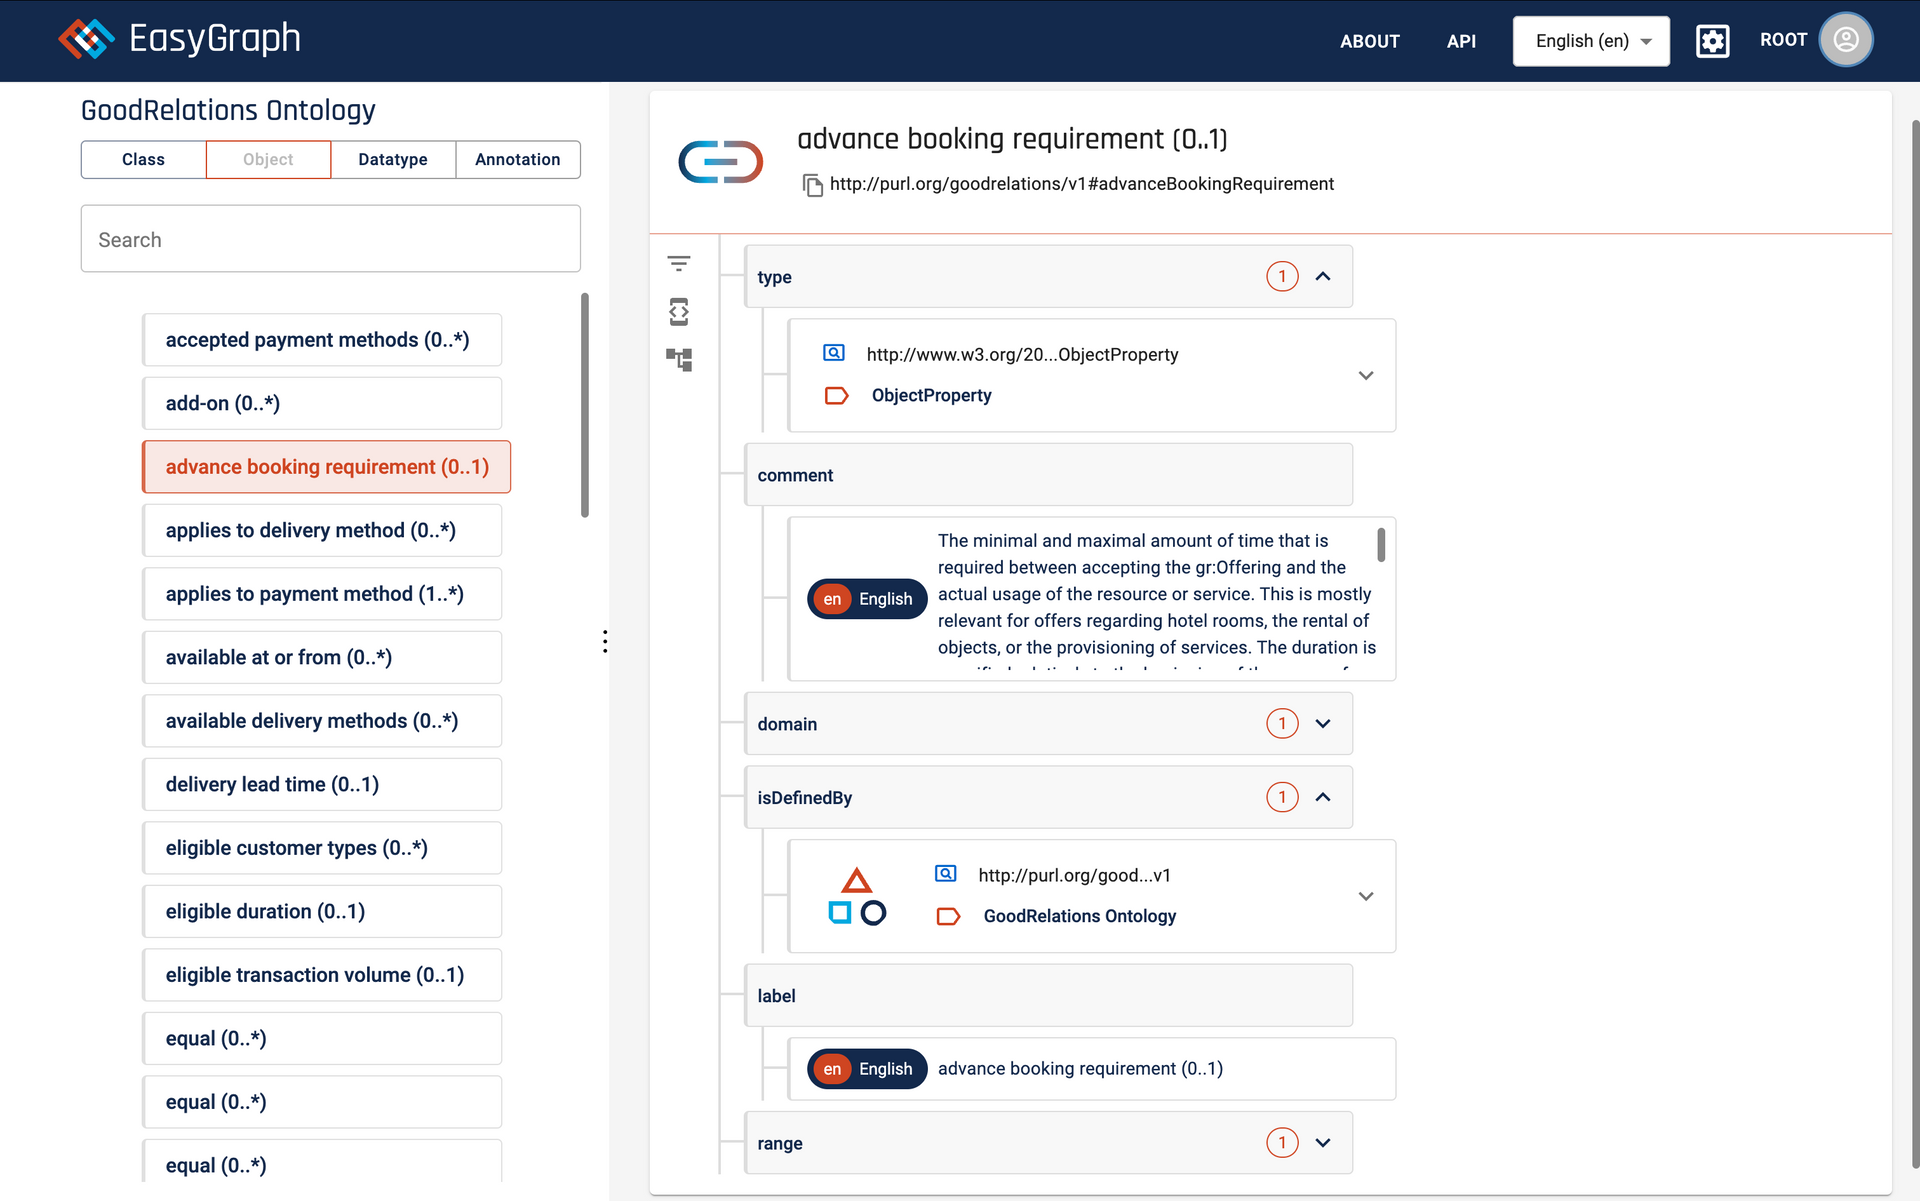Click the expand-all code icon
The image size is (1920, 1201).
tap(679, 312)
